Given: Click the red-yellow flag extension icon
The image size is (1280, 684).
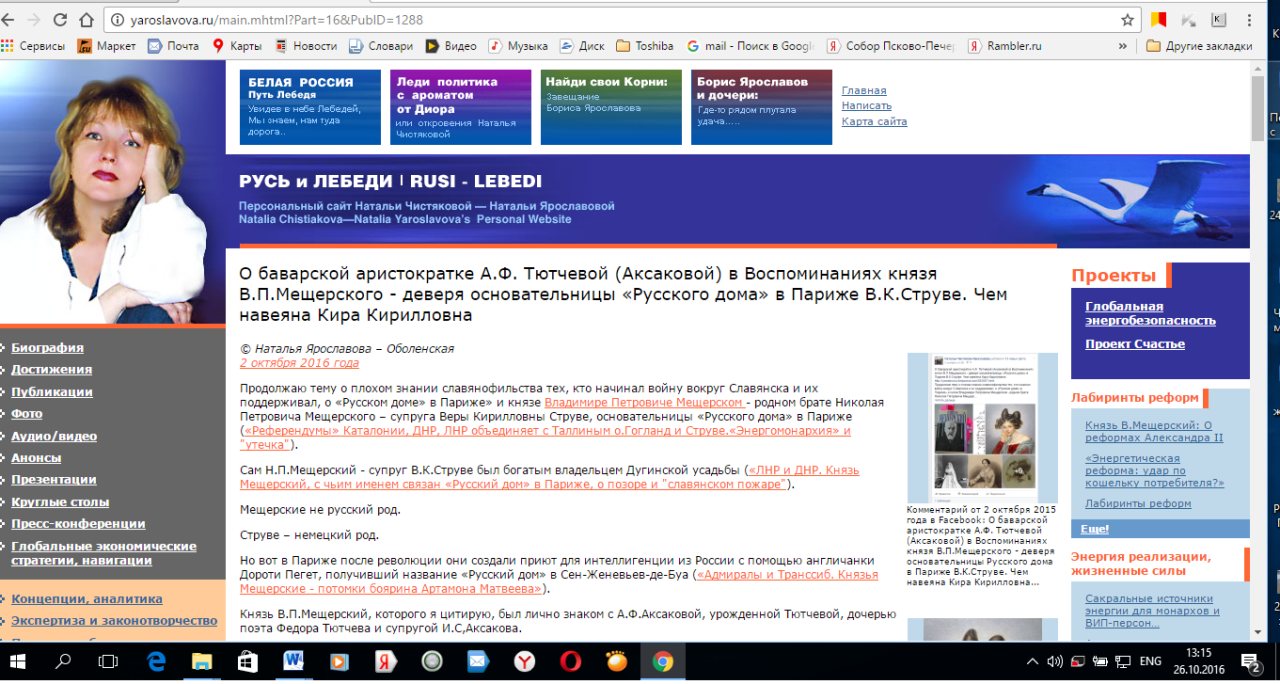Looking at the screenshot, I should tap(1159, 20).
